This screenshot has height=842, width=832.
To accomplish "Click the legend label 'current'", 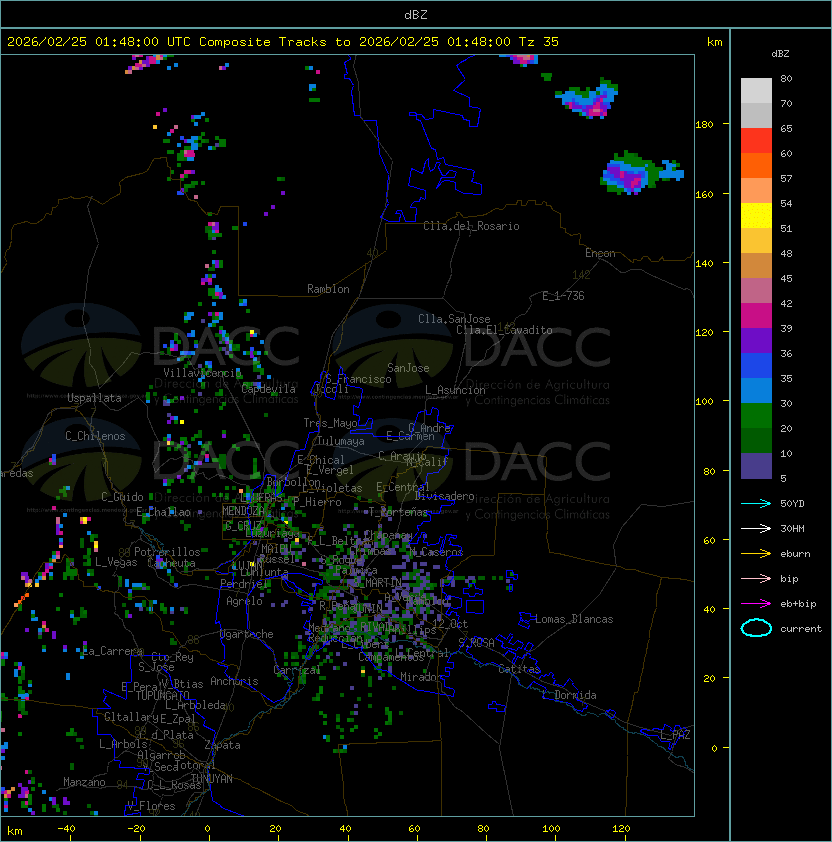I will [x=801, y=629].
